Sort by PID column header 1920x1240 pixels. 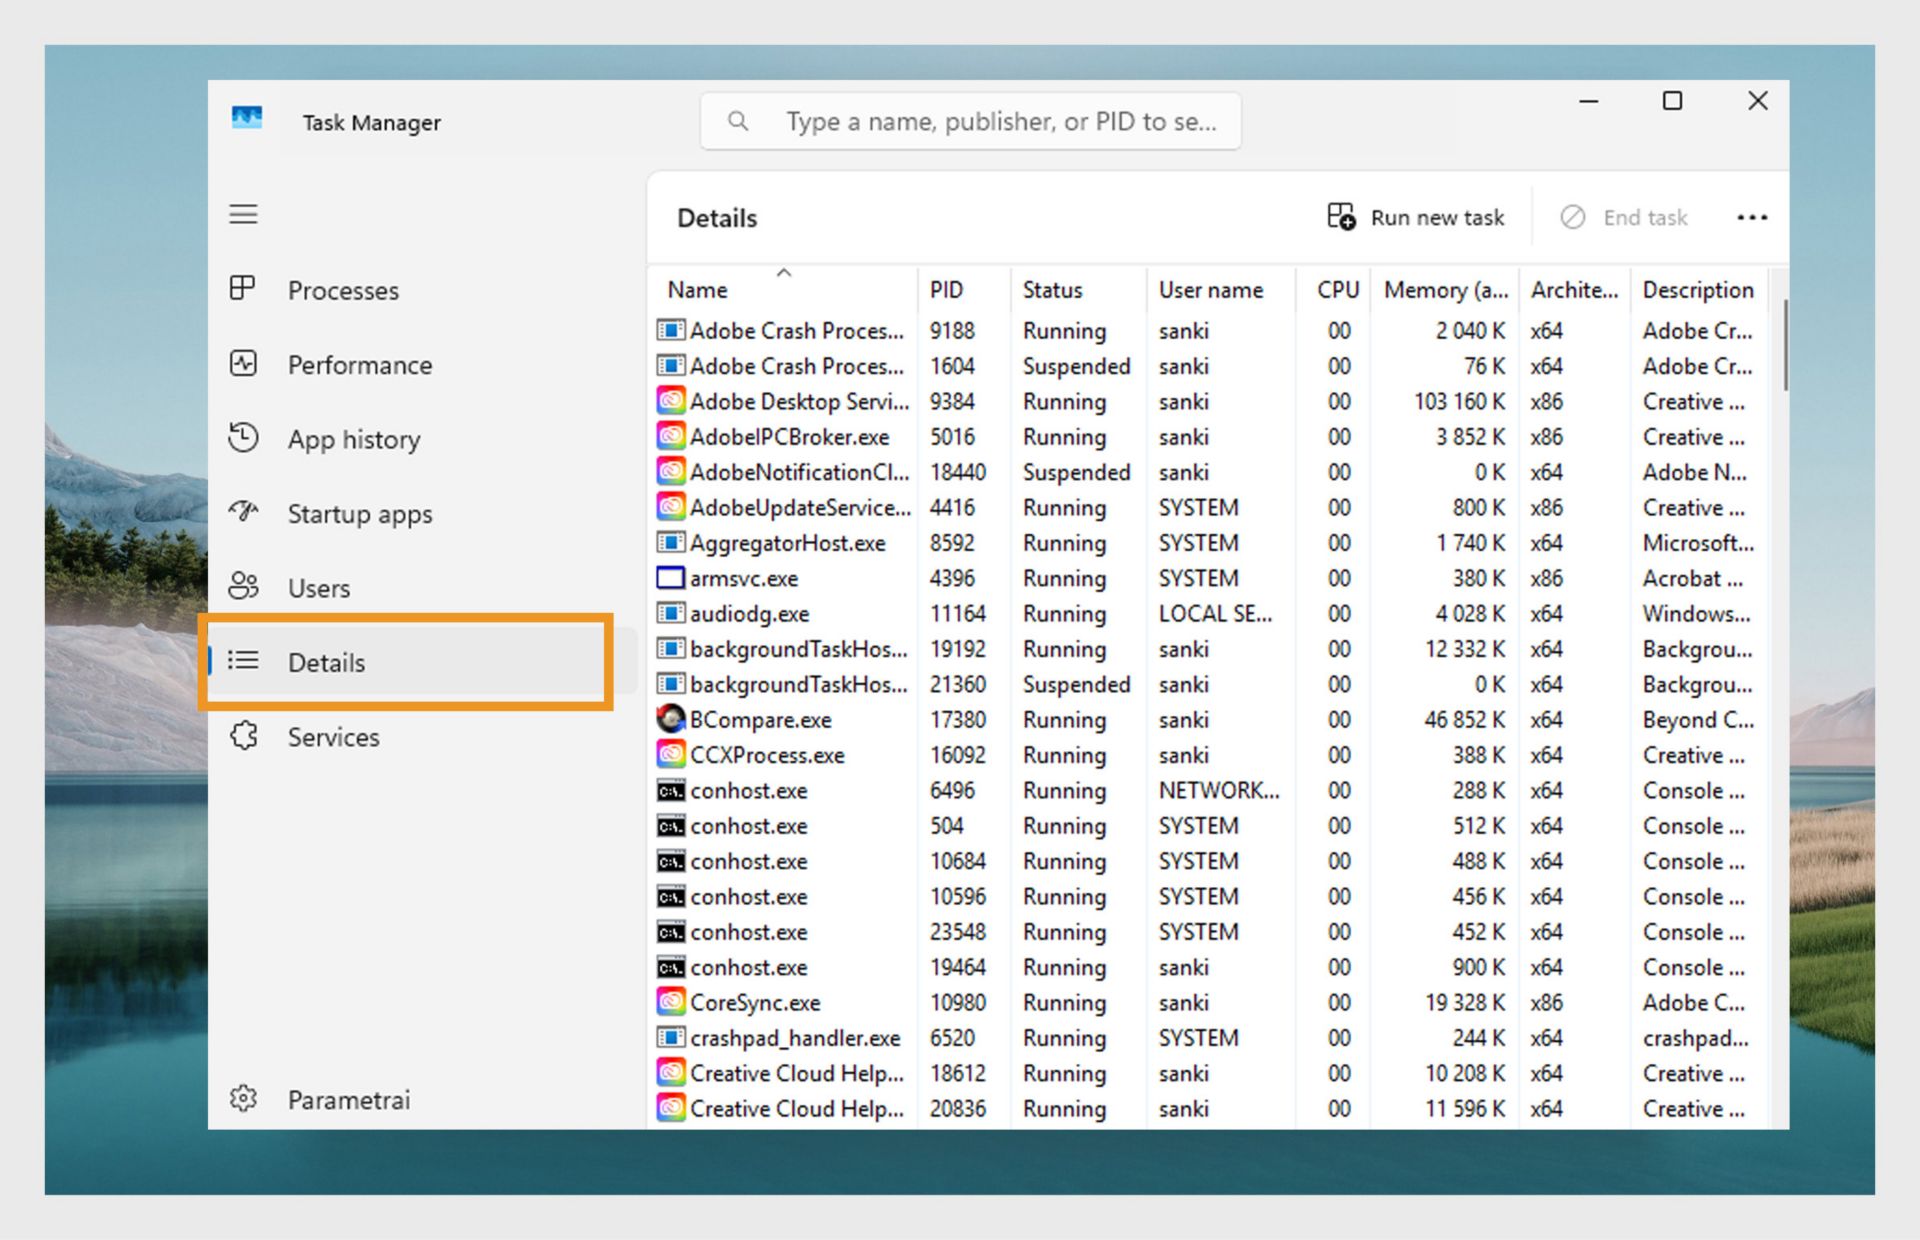point(946,290)
